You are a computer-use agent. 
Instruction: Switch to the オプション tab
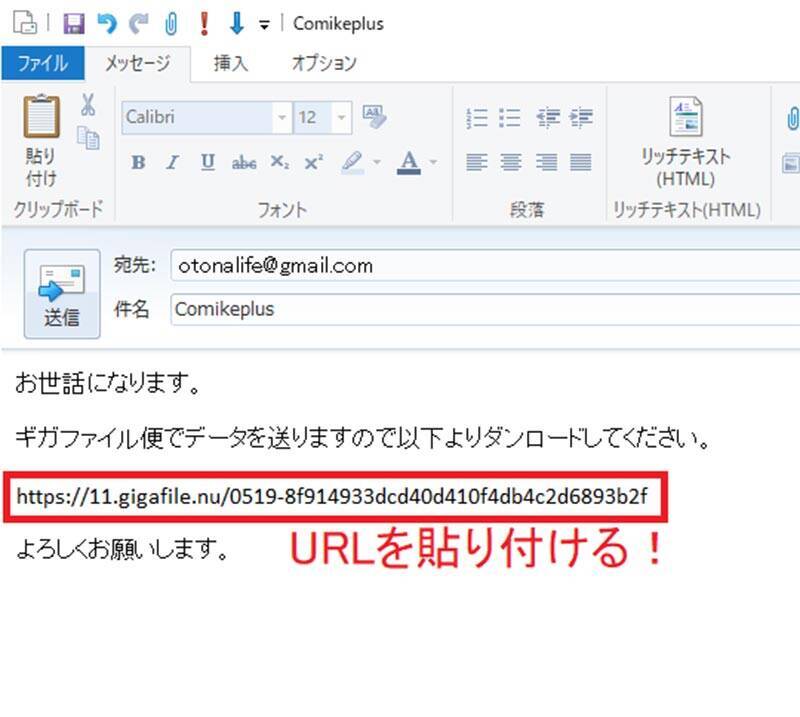(x=324, y=63)
